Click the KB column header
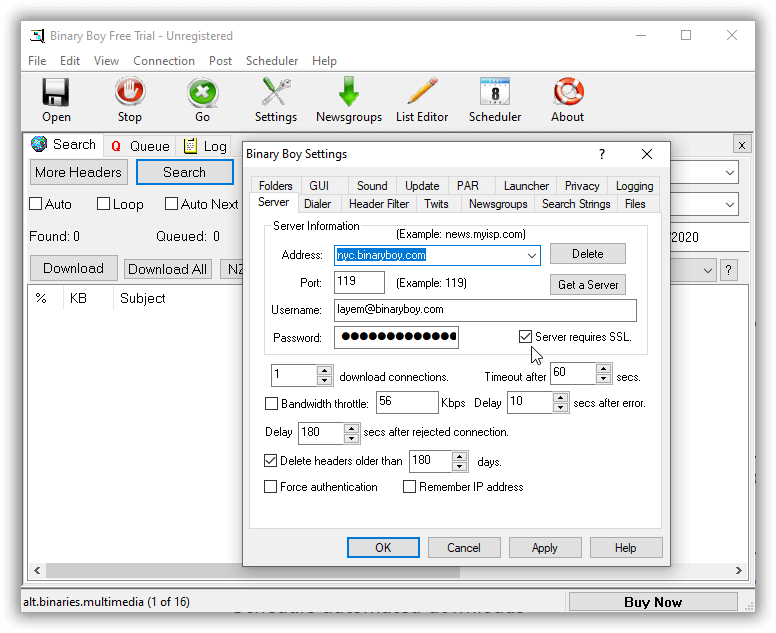This screenshot has width=776, height=633. [78, 298]
